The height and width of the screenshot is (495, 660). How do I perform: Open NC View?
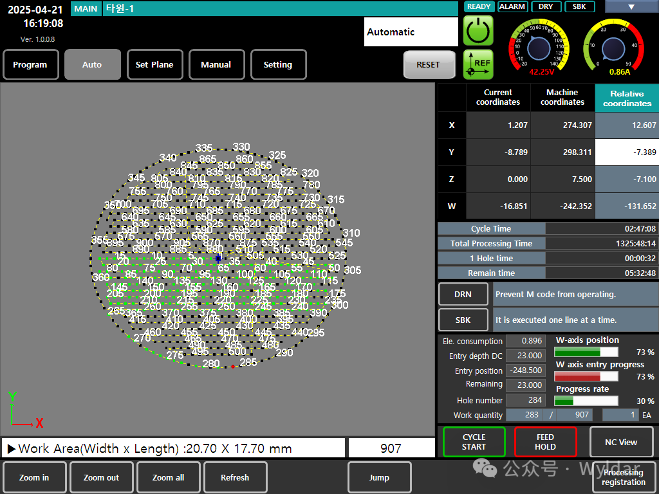point(621,442)
